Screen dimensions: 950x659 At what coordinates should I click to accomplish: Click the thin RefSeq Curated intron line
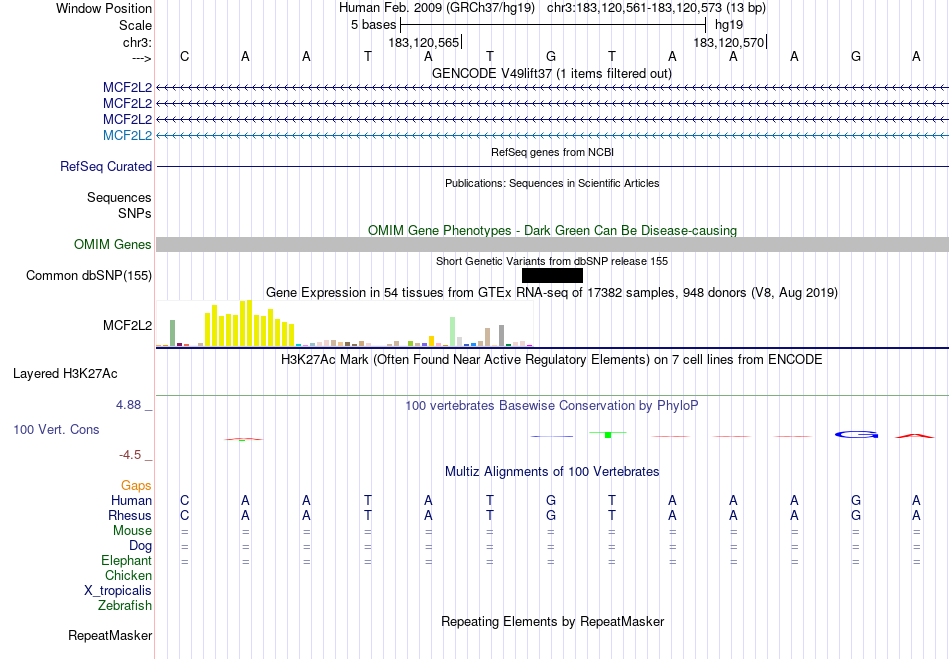pos(552,167)
